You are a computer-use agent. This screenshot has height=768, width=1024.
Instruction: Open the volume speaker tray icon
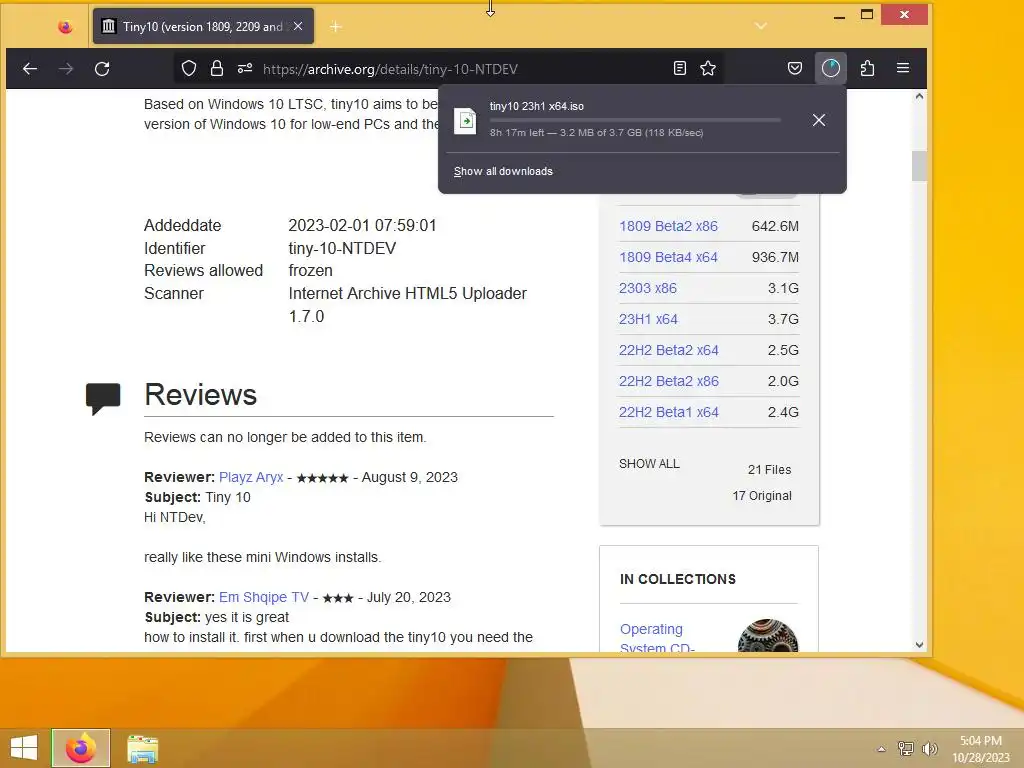[929, 748]
